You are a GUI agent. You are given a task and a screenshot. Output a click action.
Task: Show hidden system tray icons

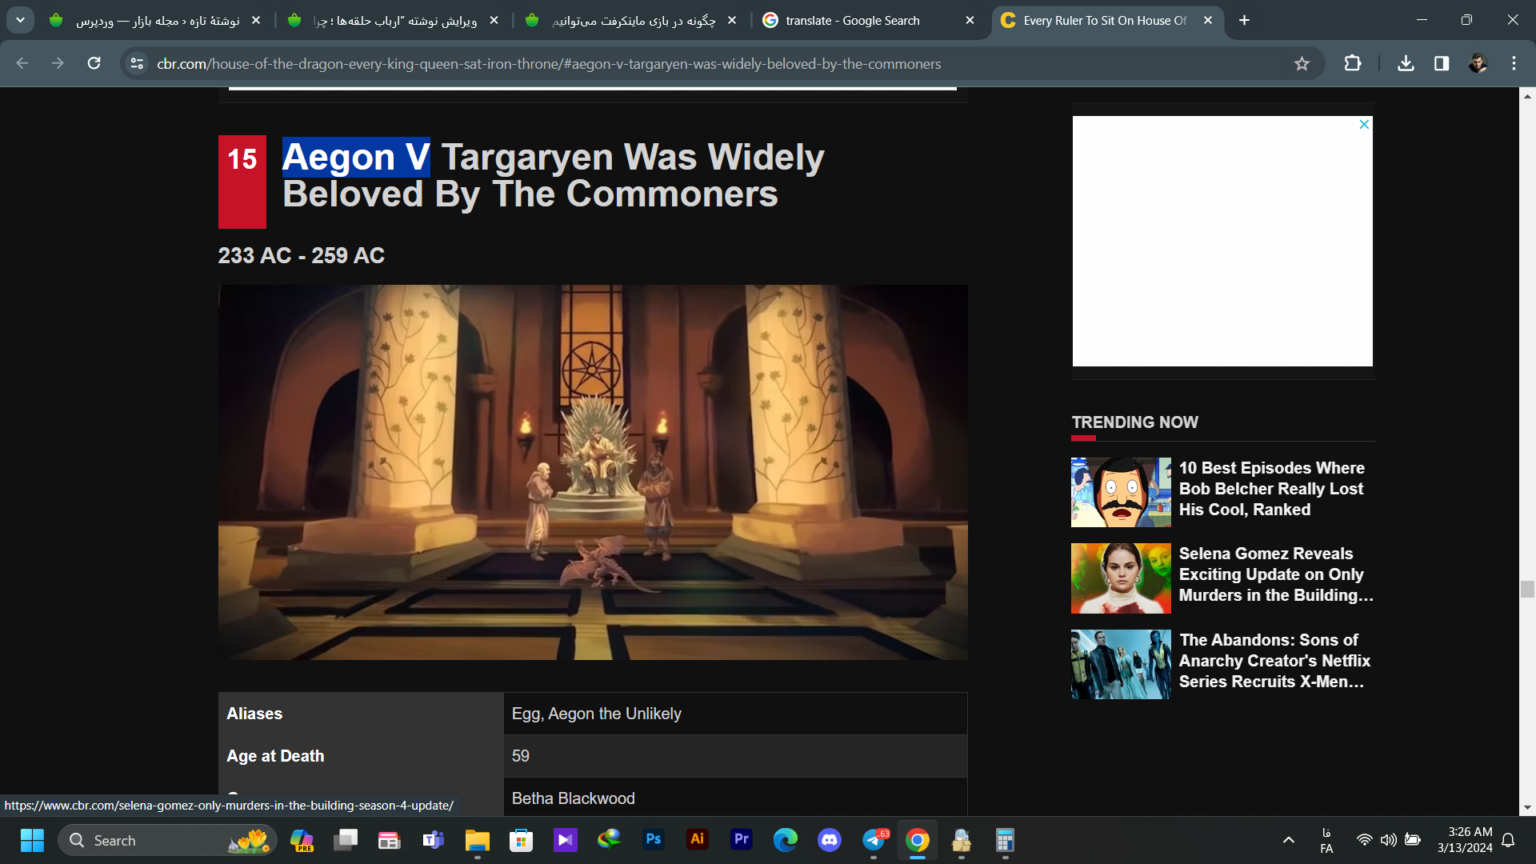click(1288, 840)
